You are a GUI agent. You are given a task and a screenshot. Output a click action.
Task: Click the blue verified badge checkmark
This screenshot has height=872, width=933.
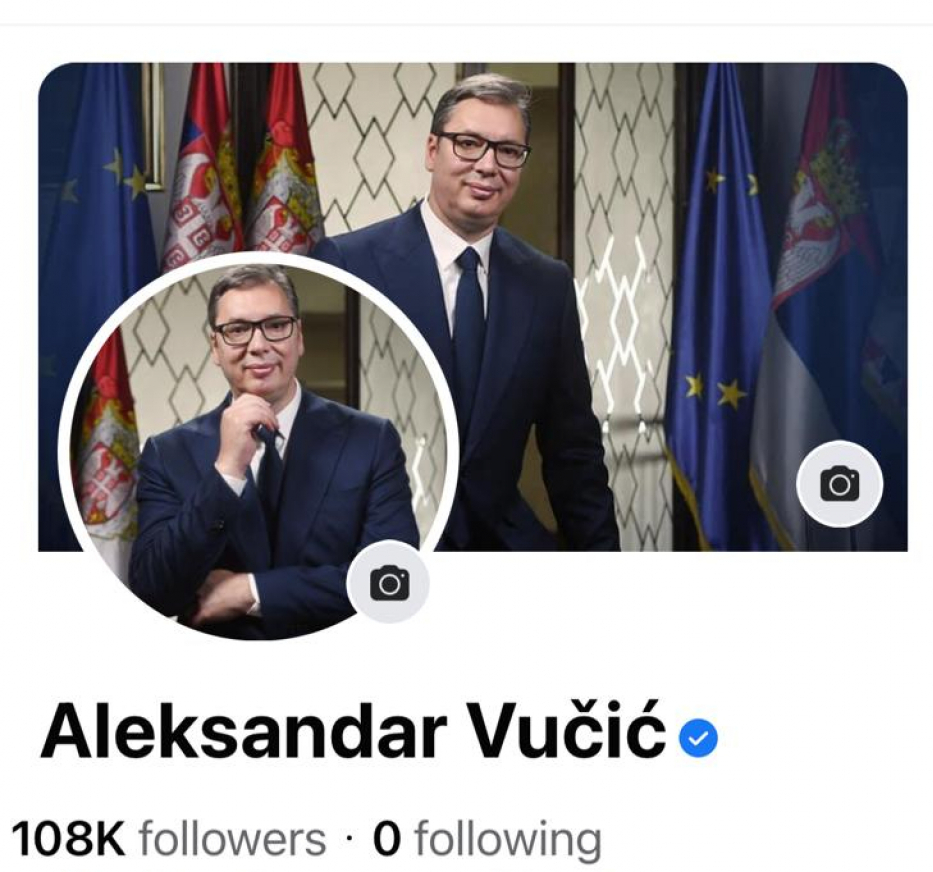click(x=699, y=739)
